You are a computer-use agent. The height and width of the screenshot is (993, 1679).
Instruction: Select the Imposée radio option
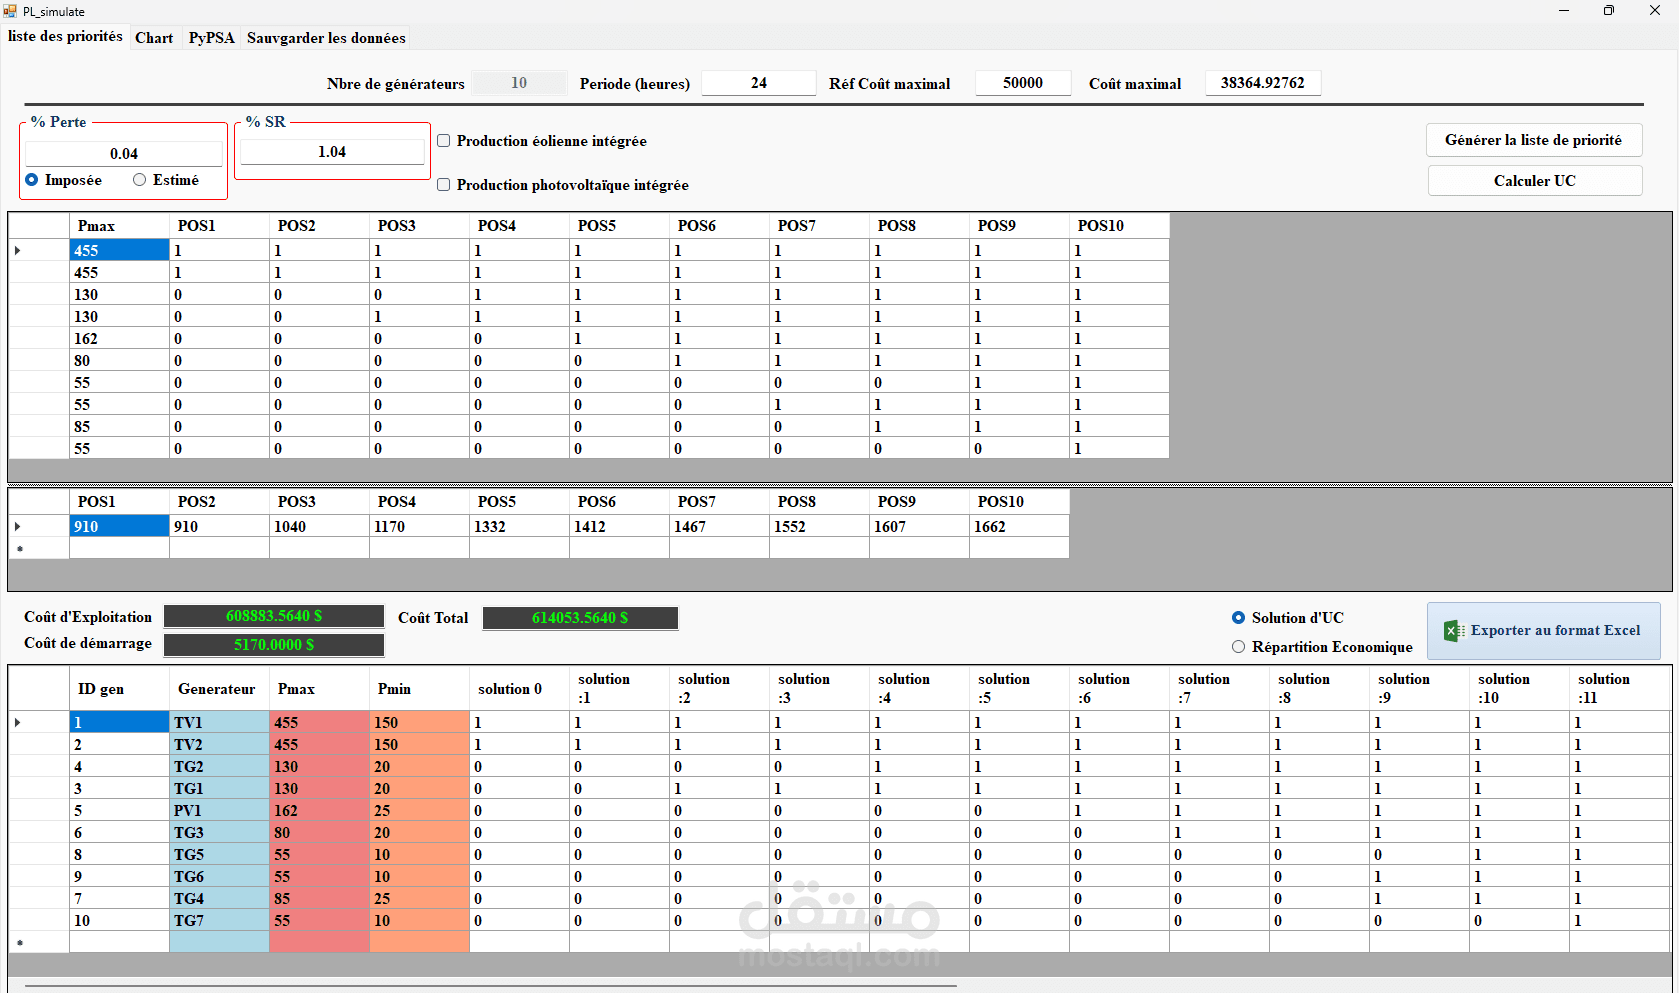32,180
